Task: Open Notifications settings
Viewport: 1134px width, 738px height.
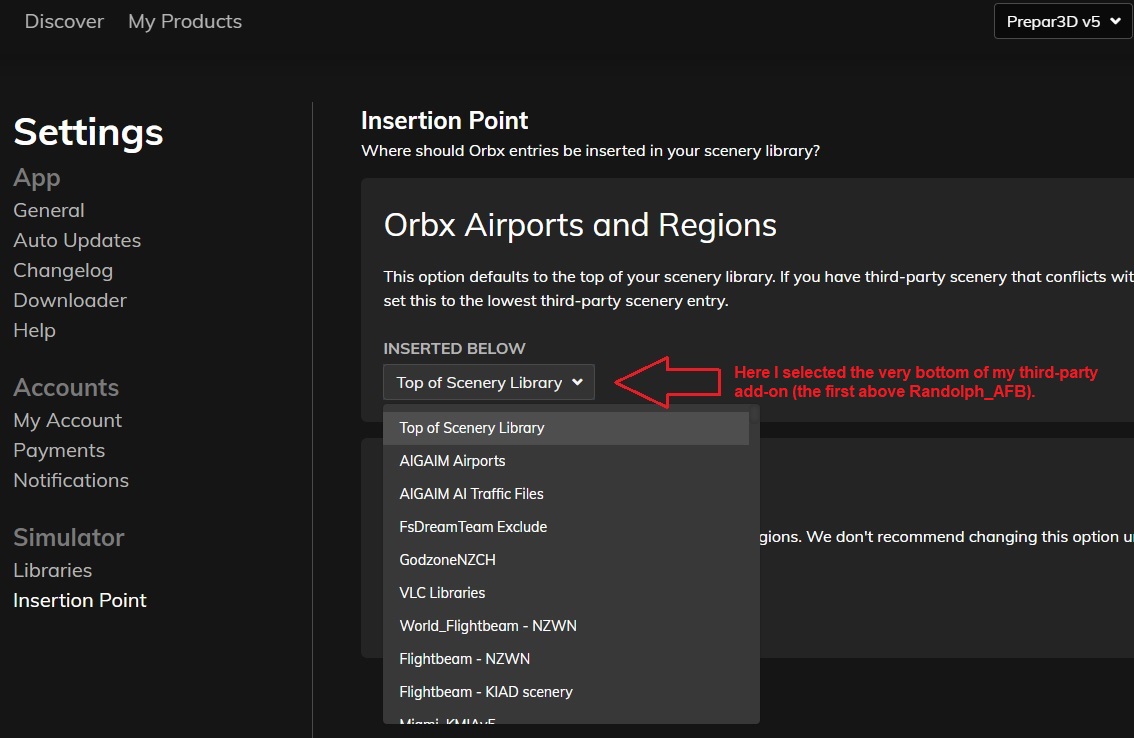Action: pos(71,480)
